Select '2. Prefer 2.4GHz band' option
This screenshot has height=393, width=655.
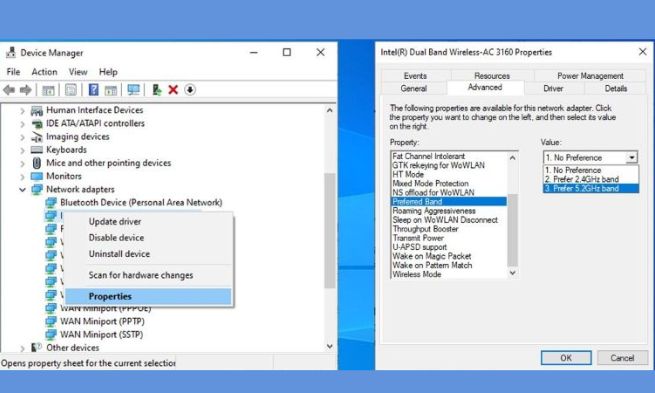tap(591, 179)
